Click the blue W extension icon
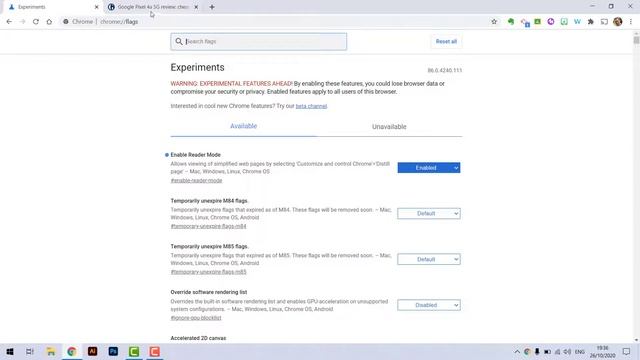This screenshot has width=640, height=360. [577, 22]
